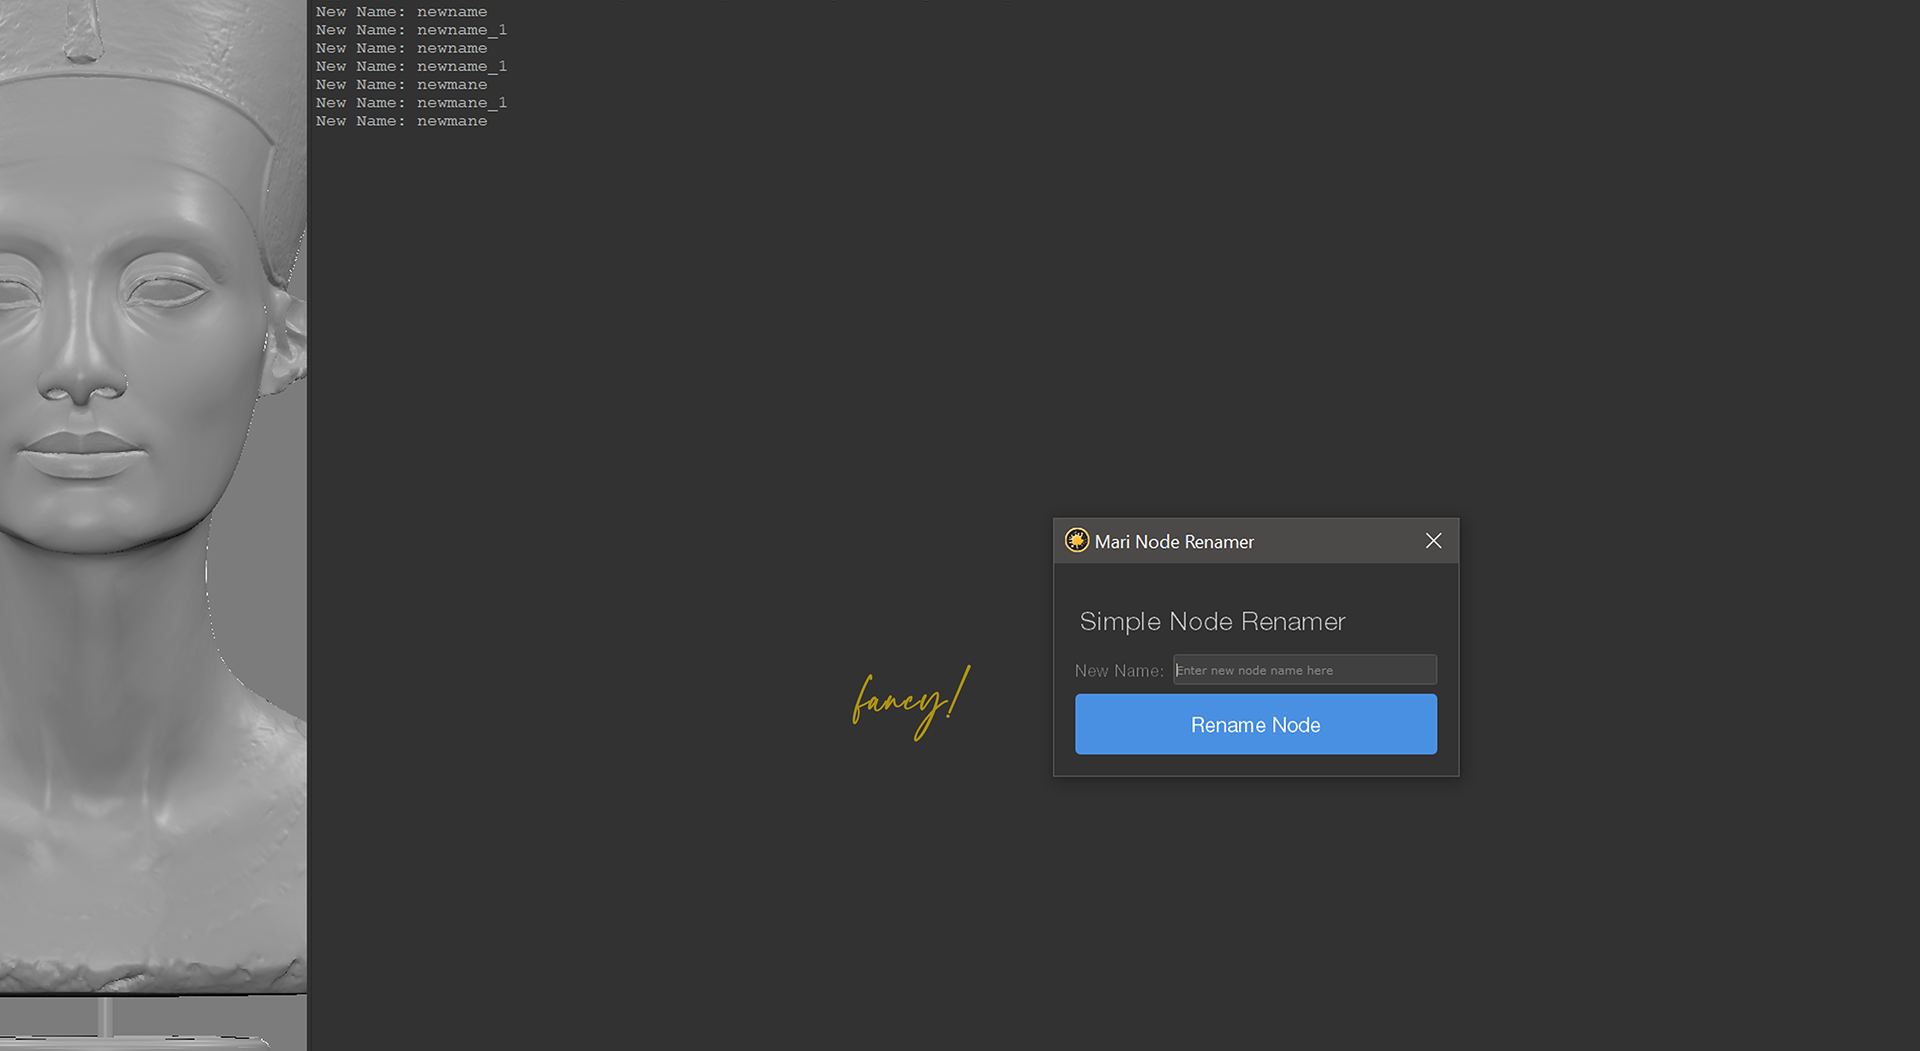
Task: Focus the new node name input field
Action: [1304, 670]
